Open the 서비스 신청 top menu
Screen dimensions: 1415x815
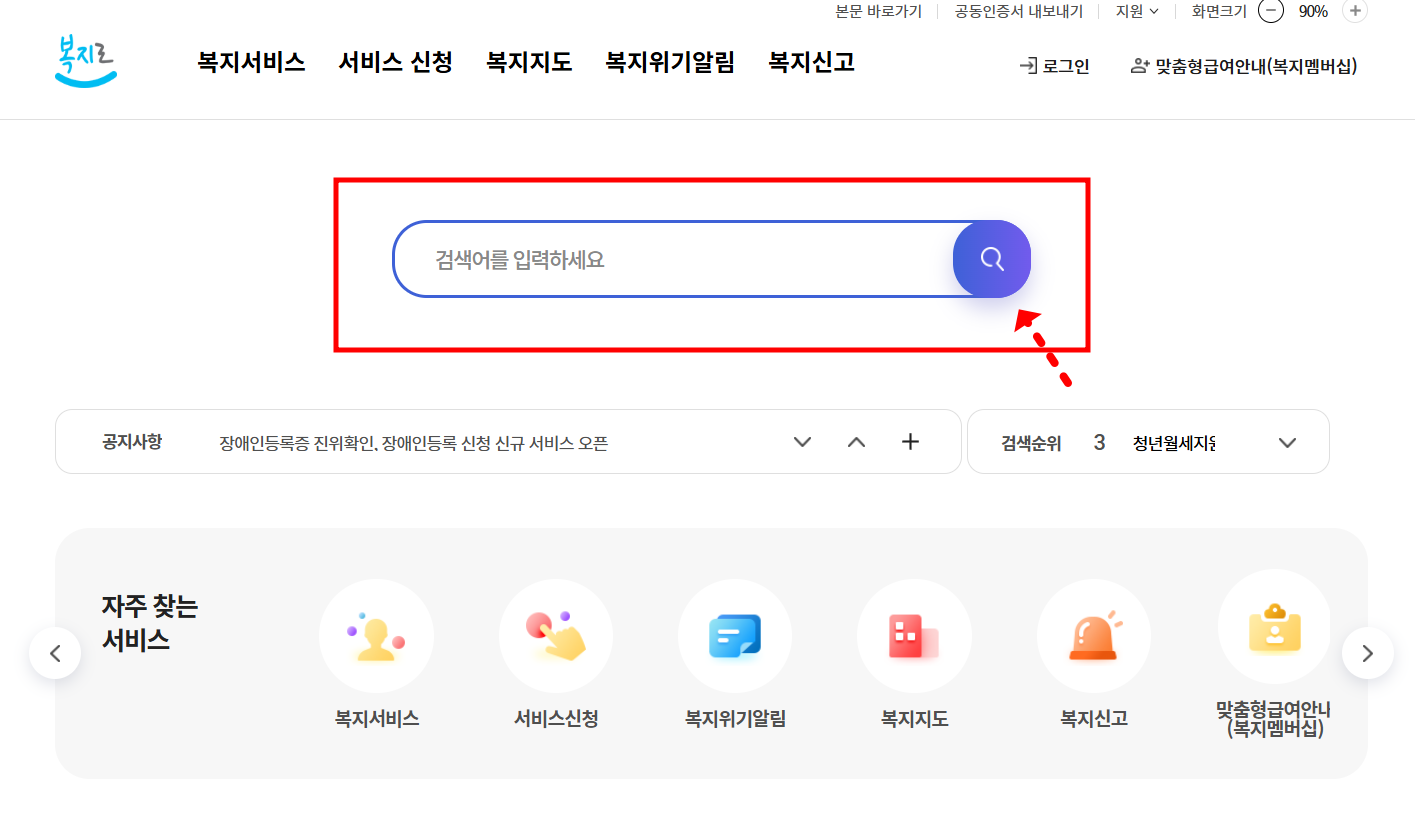point(395,62)
